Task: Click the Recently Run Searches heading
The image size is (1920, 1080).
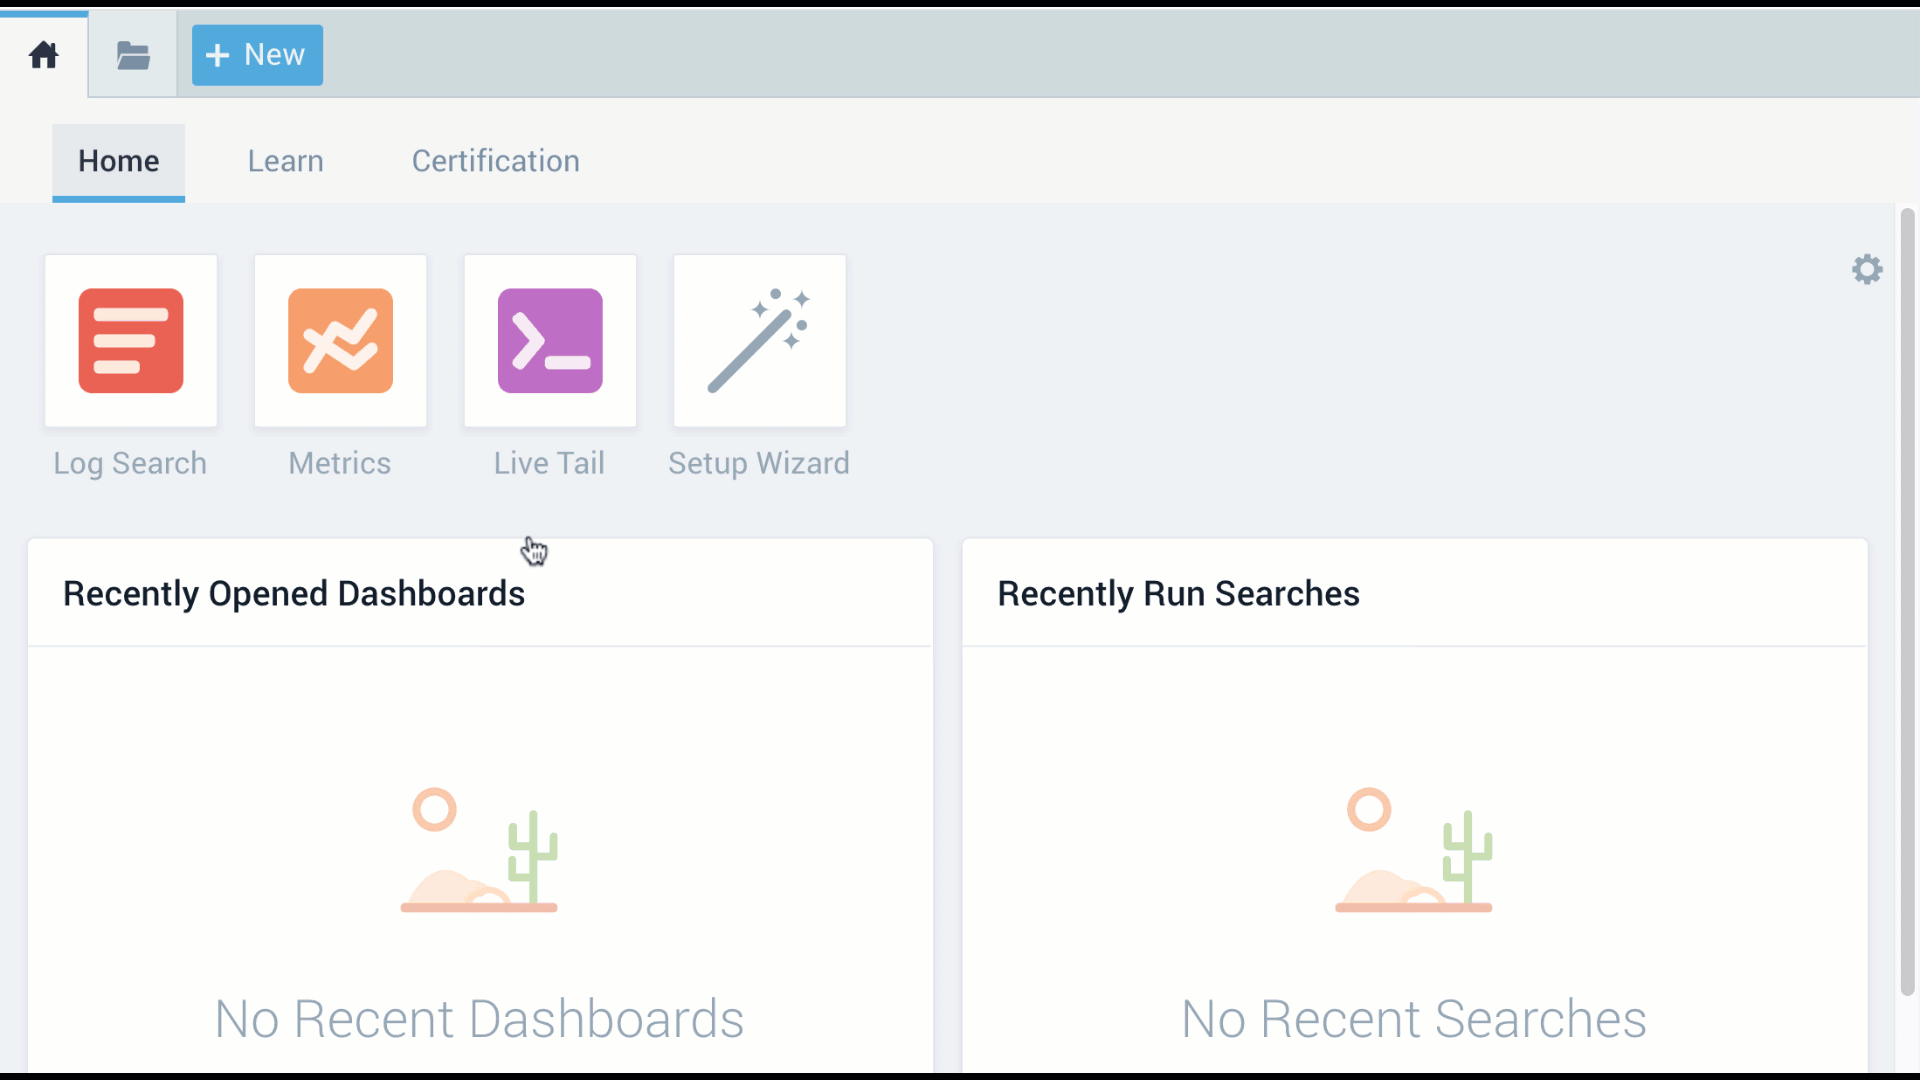Action: tap(1178, 594)
